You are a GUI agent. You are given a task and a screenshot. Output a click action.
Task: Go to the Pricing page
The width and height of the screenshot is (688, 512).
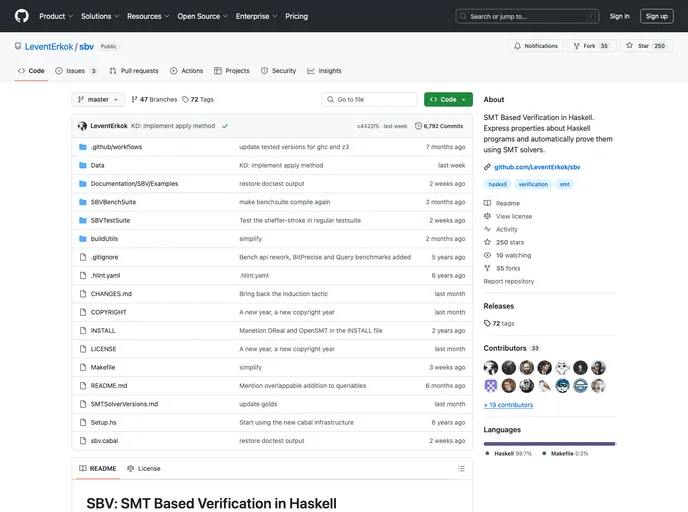point(297,16)
